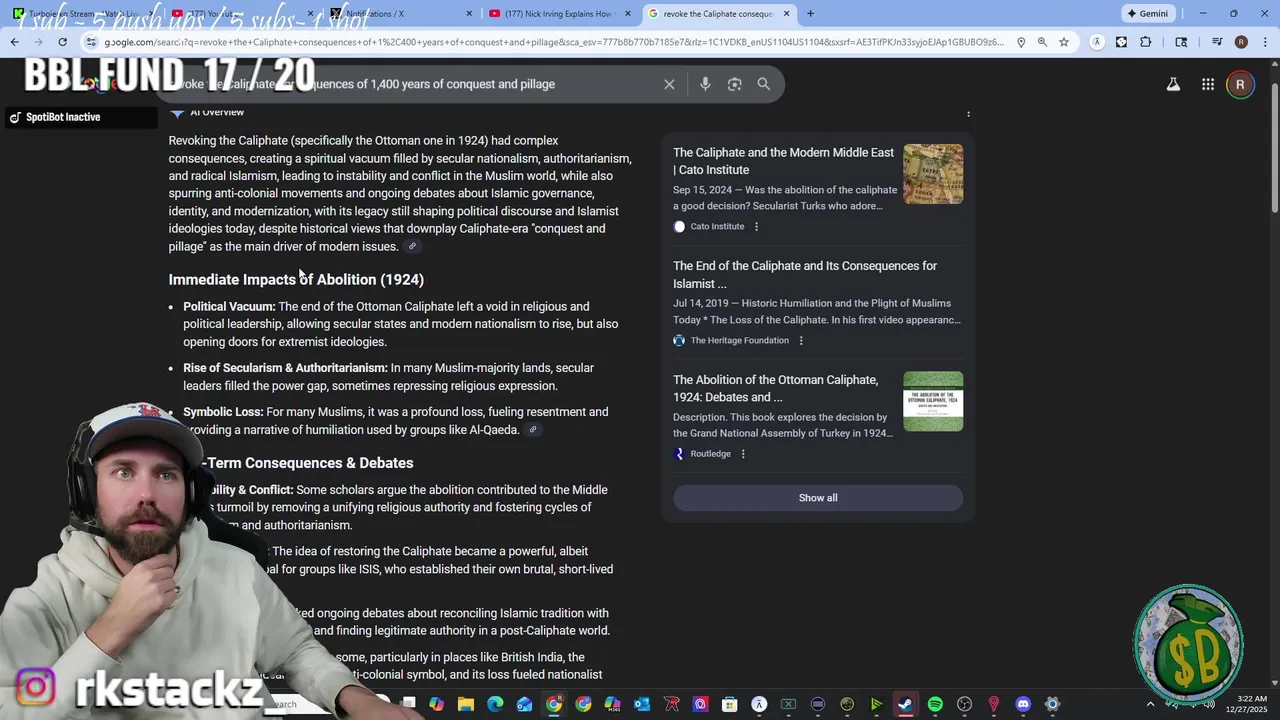This screenshot has width=1280, height=720.
Task: Open the location permission icon in address bar
Action: 1020,42
